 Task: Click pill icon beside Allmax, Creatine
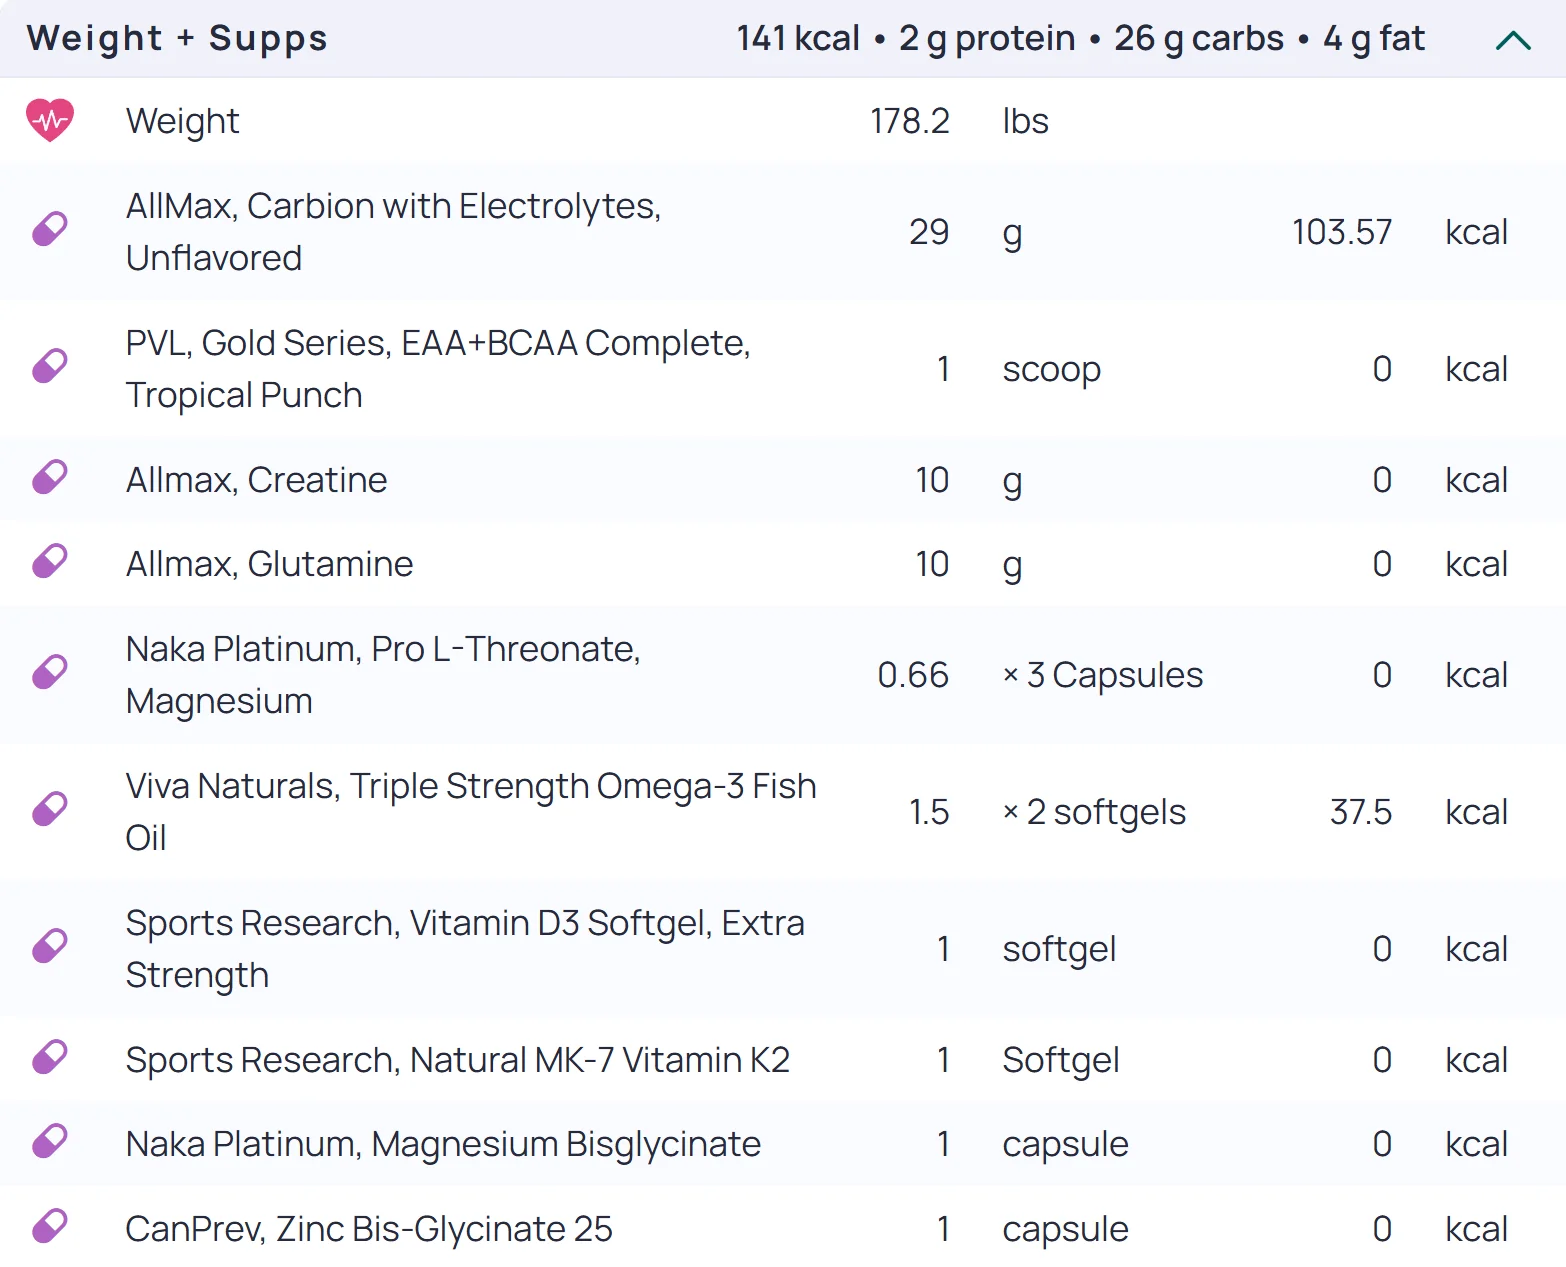50,478
